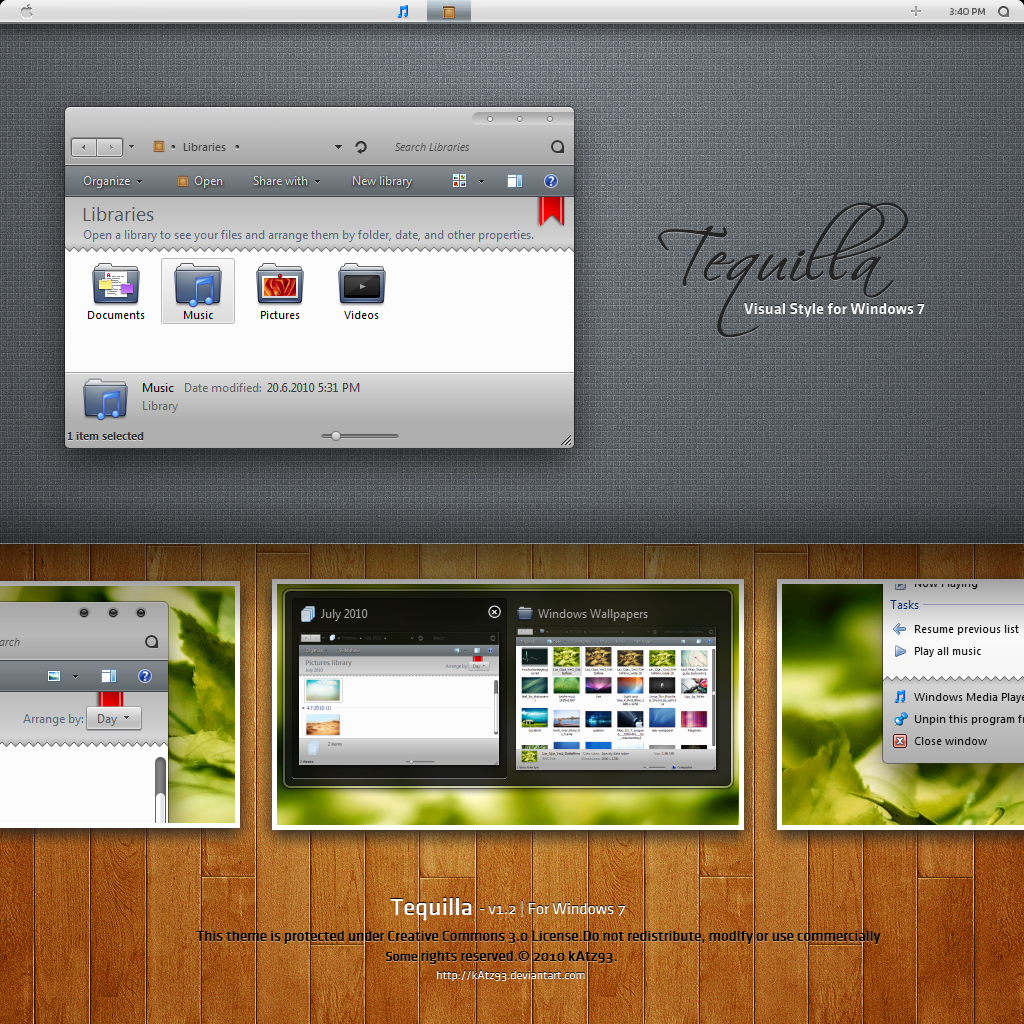Click the New library button
The image size is (1024, 1024).
(381, 181)
